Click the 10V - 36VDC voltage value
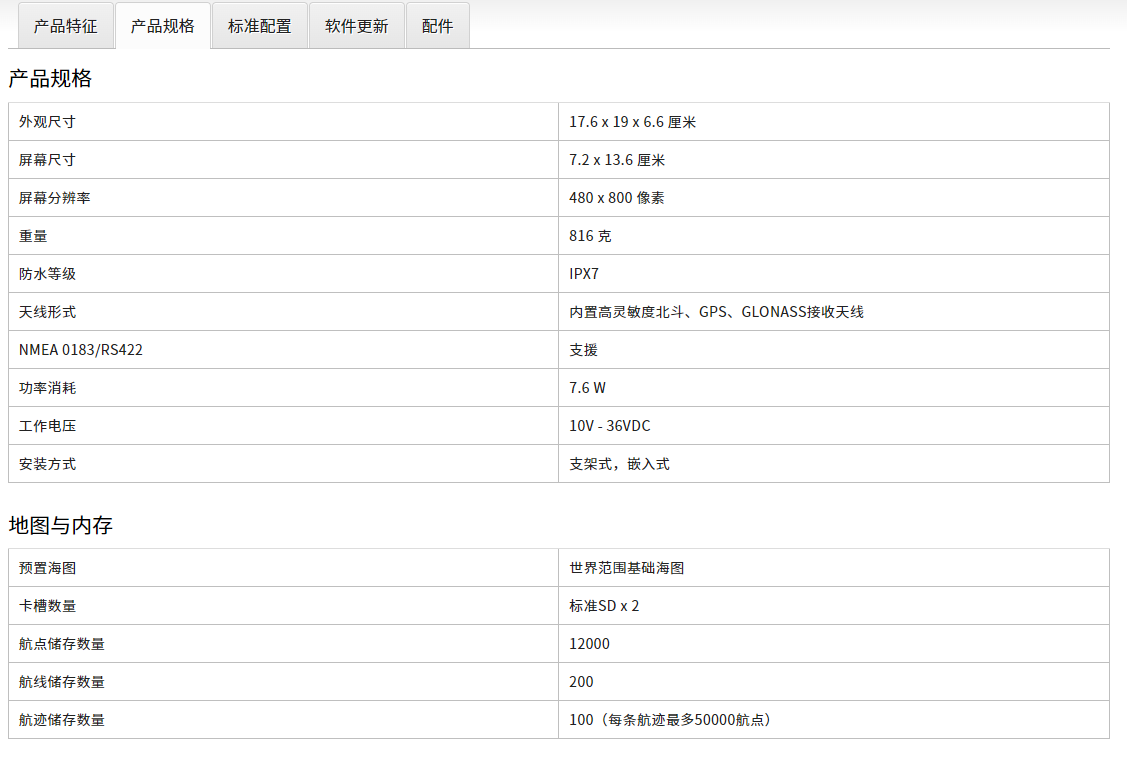 609,426
